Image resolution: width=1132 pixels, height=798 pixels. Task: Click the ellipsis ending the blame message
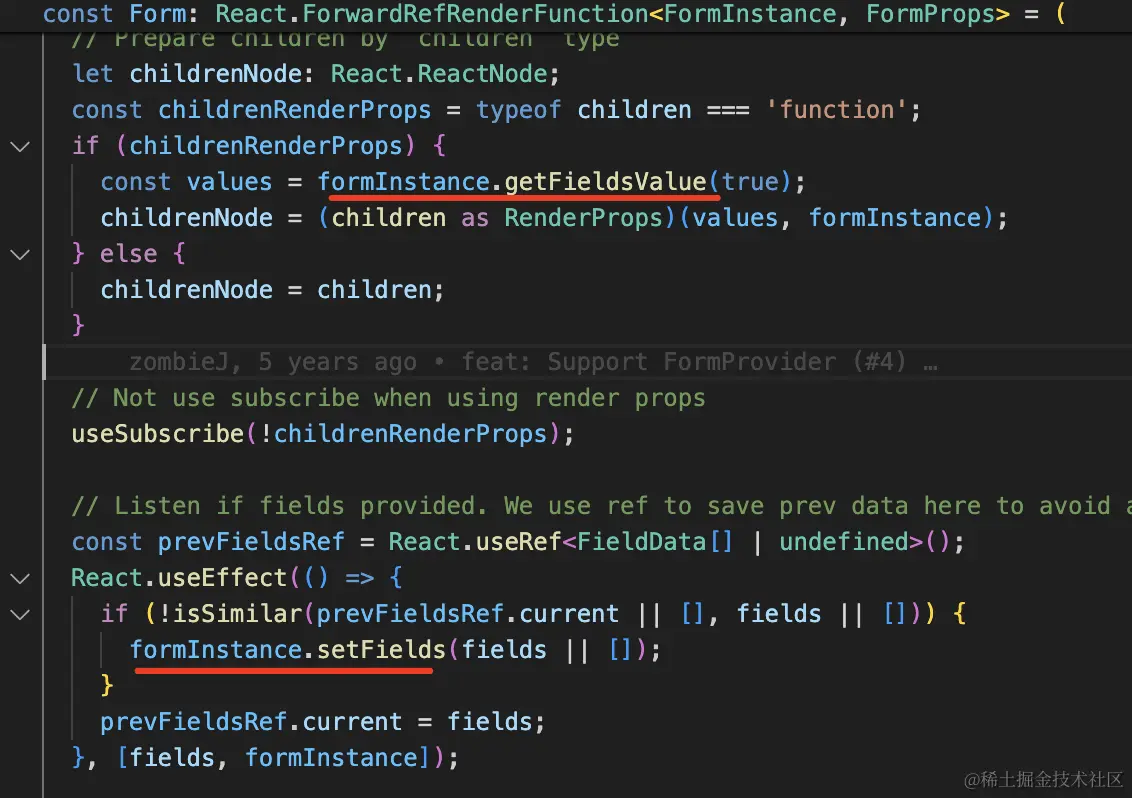point(930,362)
